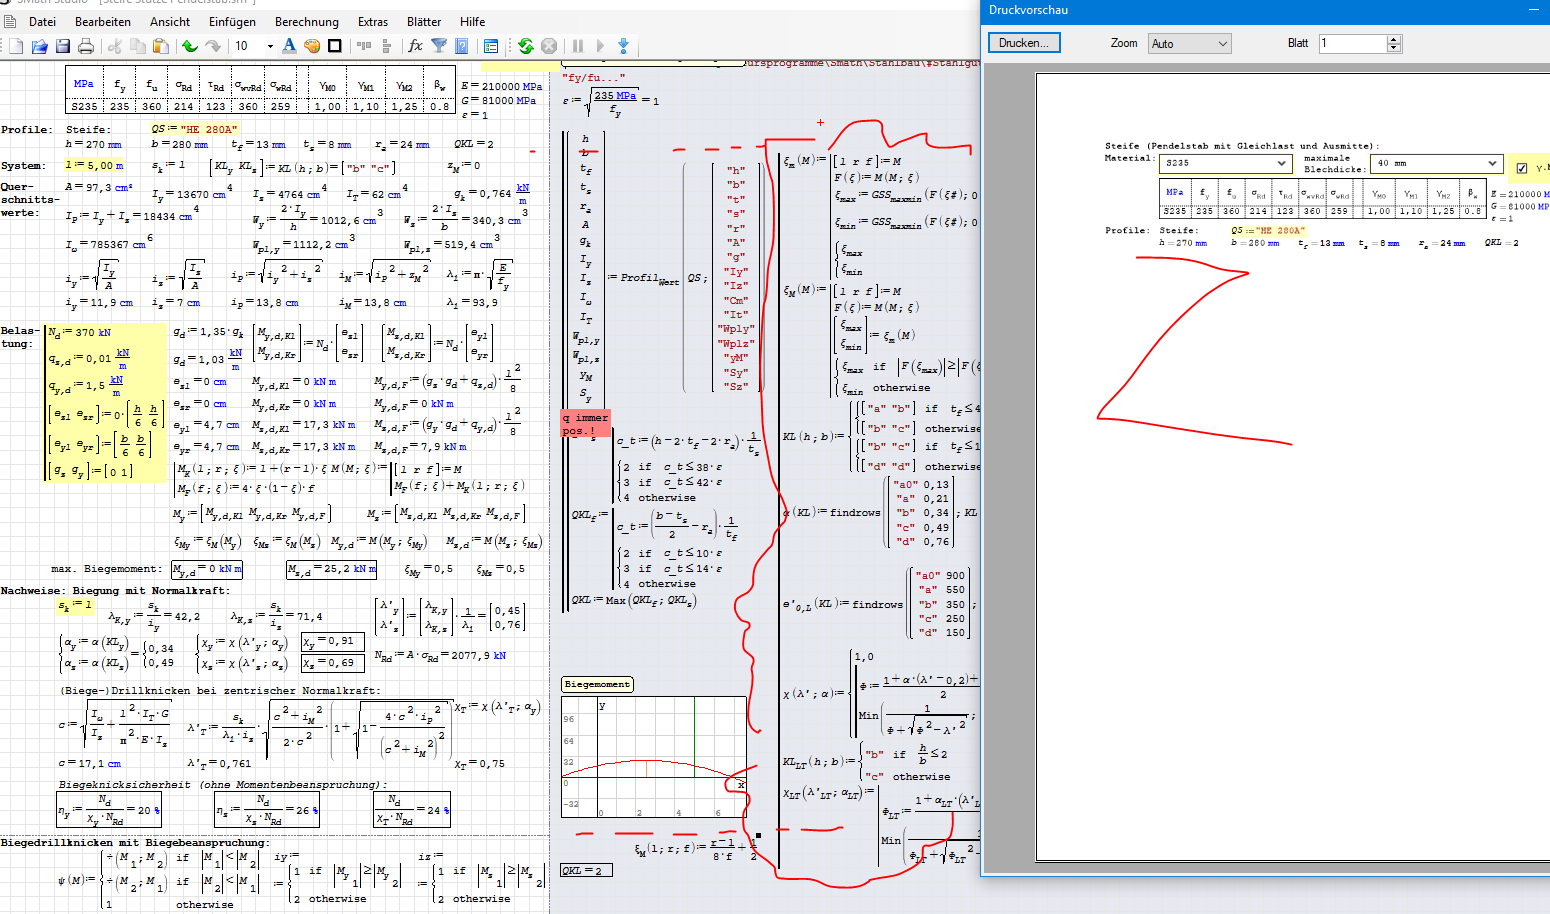The width and height of the screenshot is (1550, 914).
Task: Click the paste clipboard icon
Action: [x=161, y=46]
